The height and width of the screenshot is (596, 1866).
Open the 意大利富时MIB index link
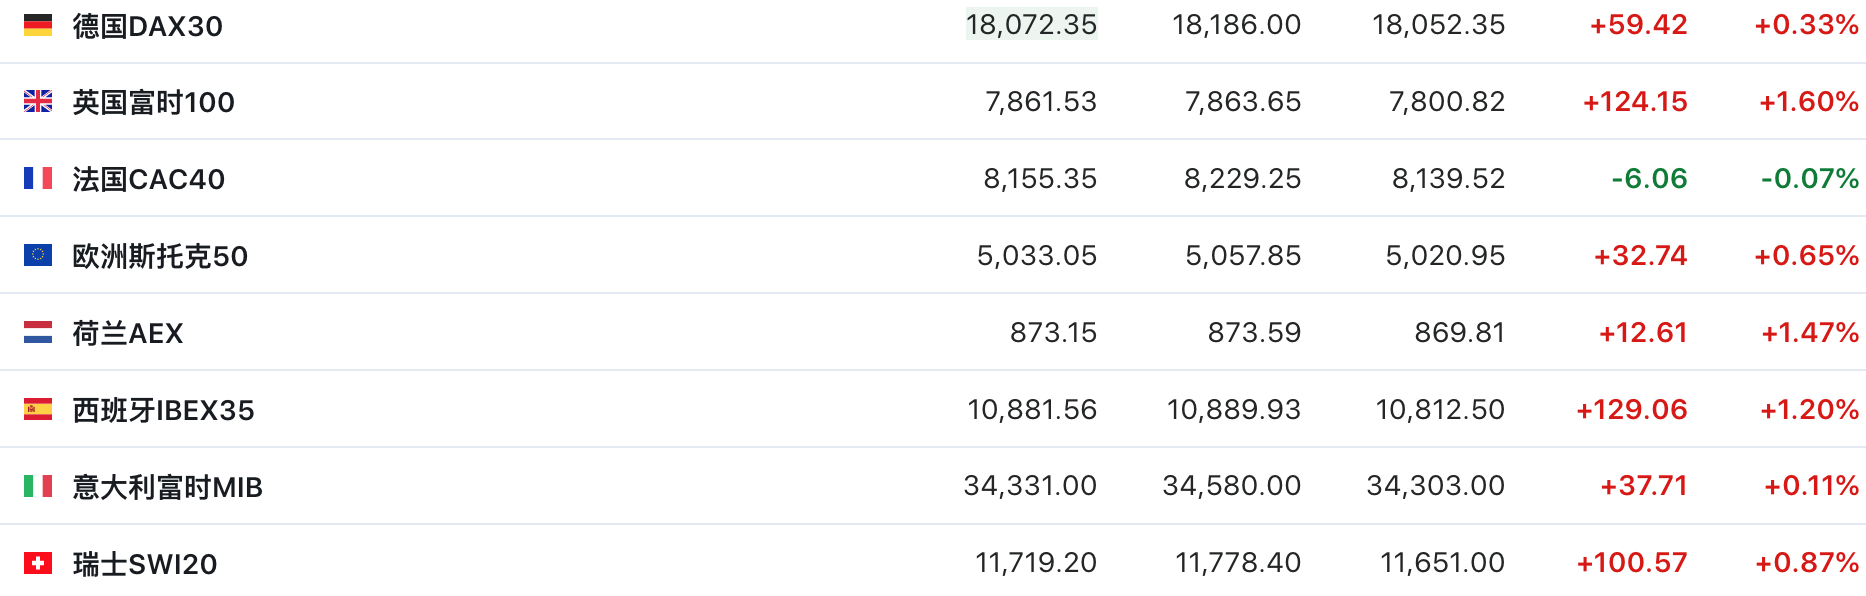(x=168, y=487)
